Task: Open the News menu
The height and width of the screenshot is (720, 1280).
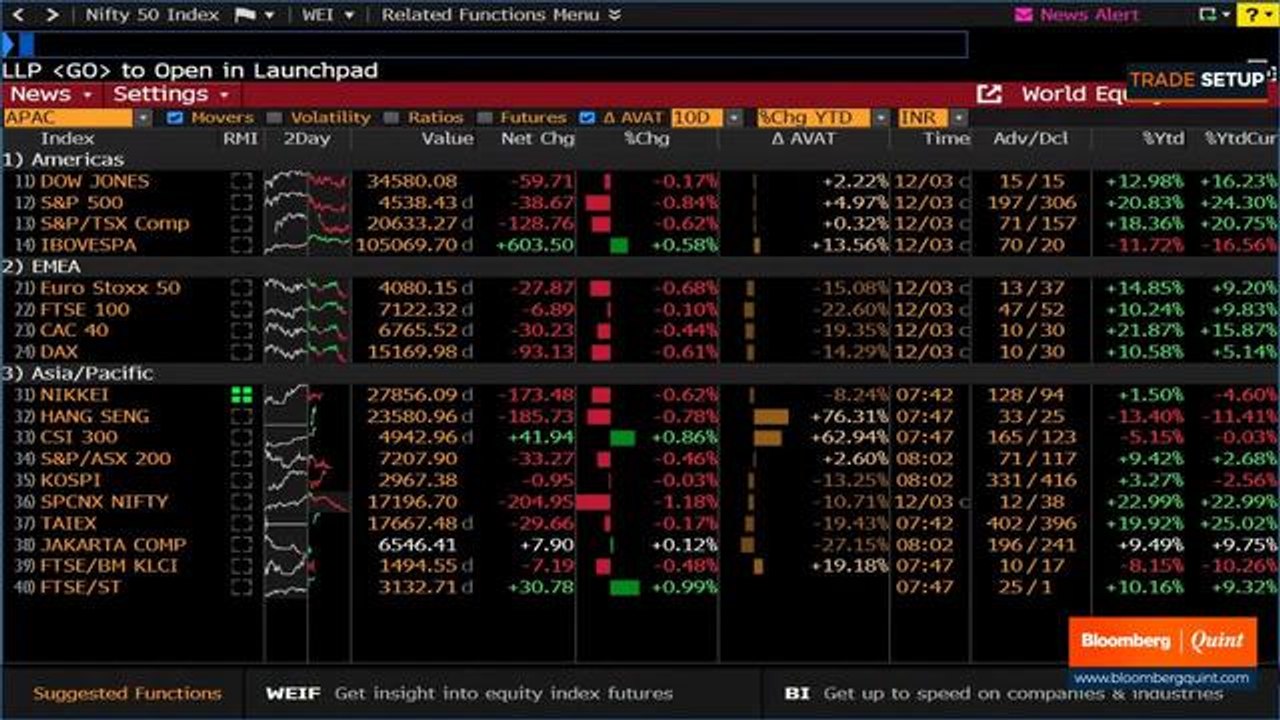Action: pos(51,94)
